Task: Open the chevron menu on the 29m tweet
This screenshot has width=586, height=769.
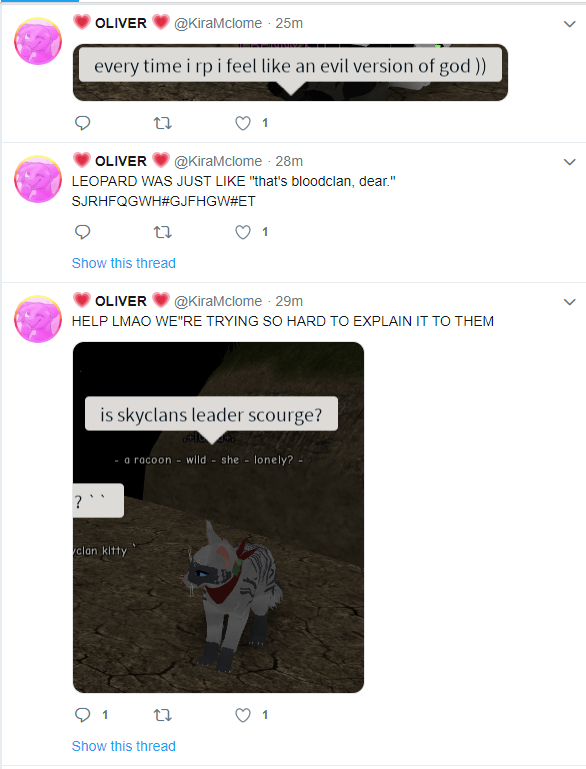Action: pyautogui.click(x=569, y=302)
